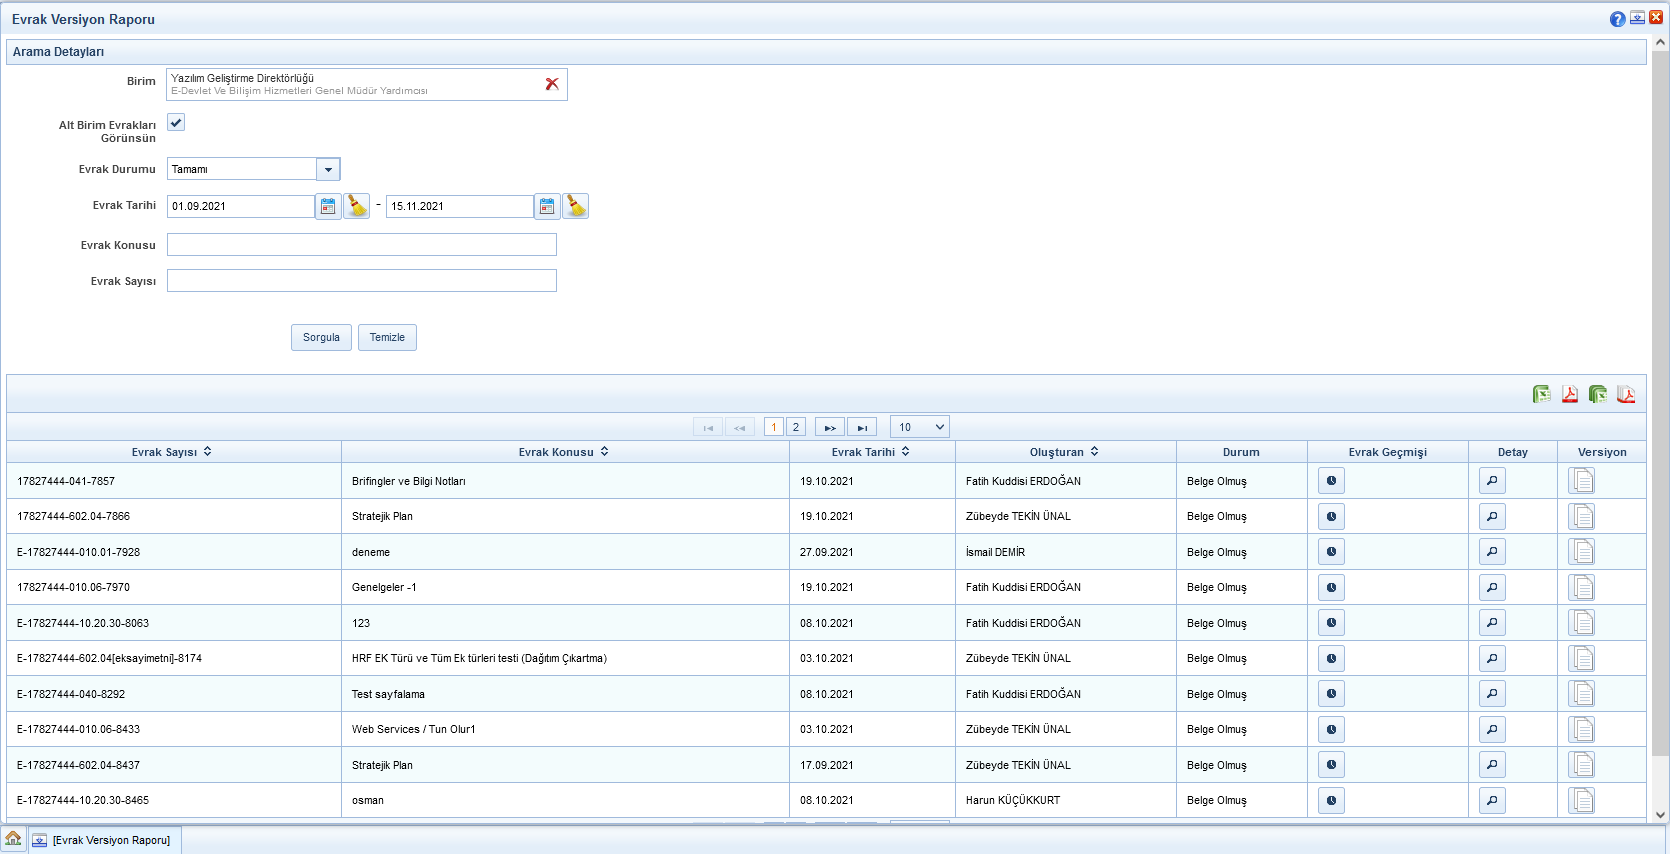The height and width of the screenshot is (854, 1670).
Task: View history of document 17827444-041-7857
Action: 1331,481
